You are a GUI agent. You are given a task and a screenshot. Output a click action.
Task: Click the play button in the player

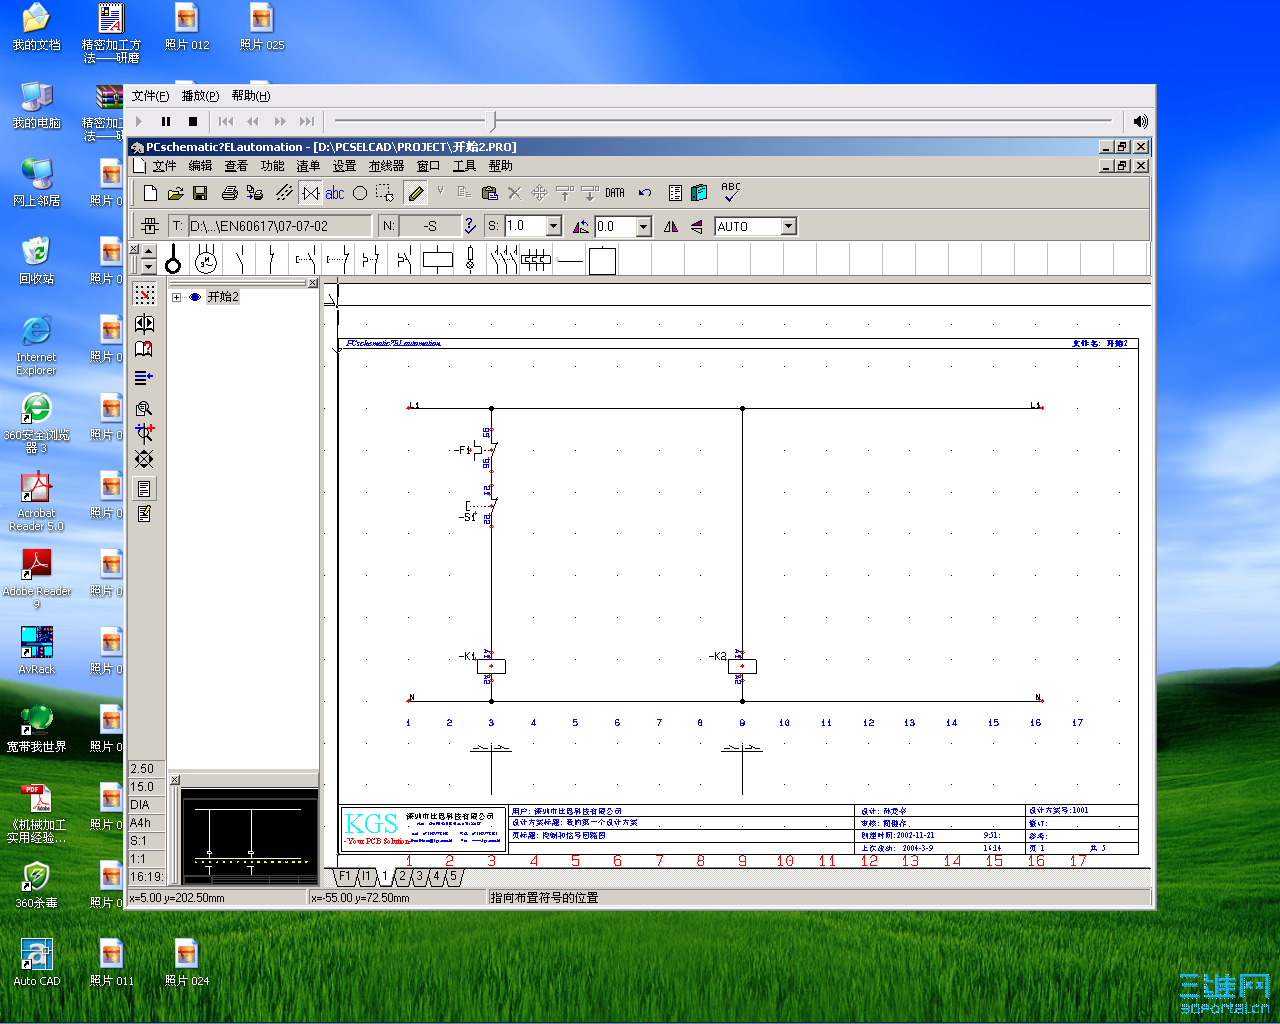pos(139,121)
